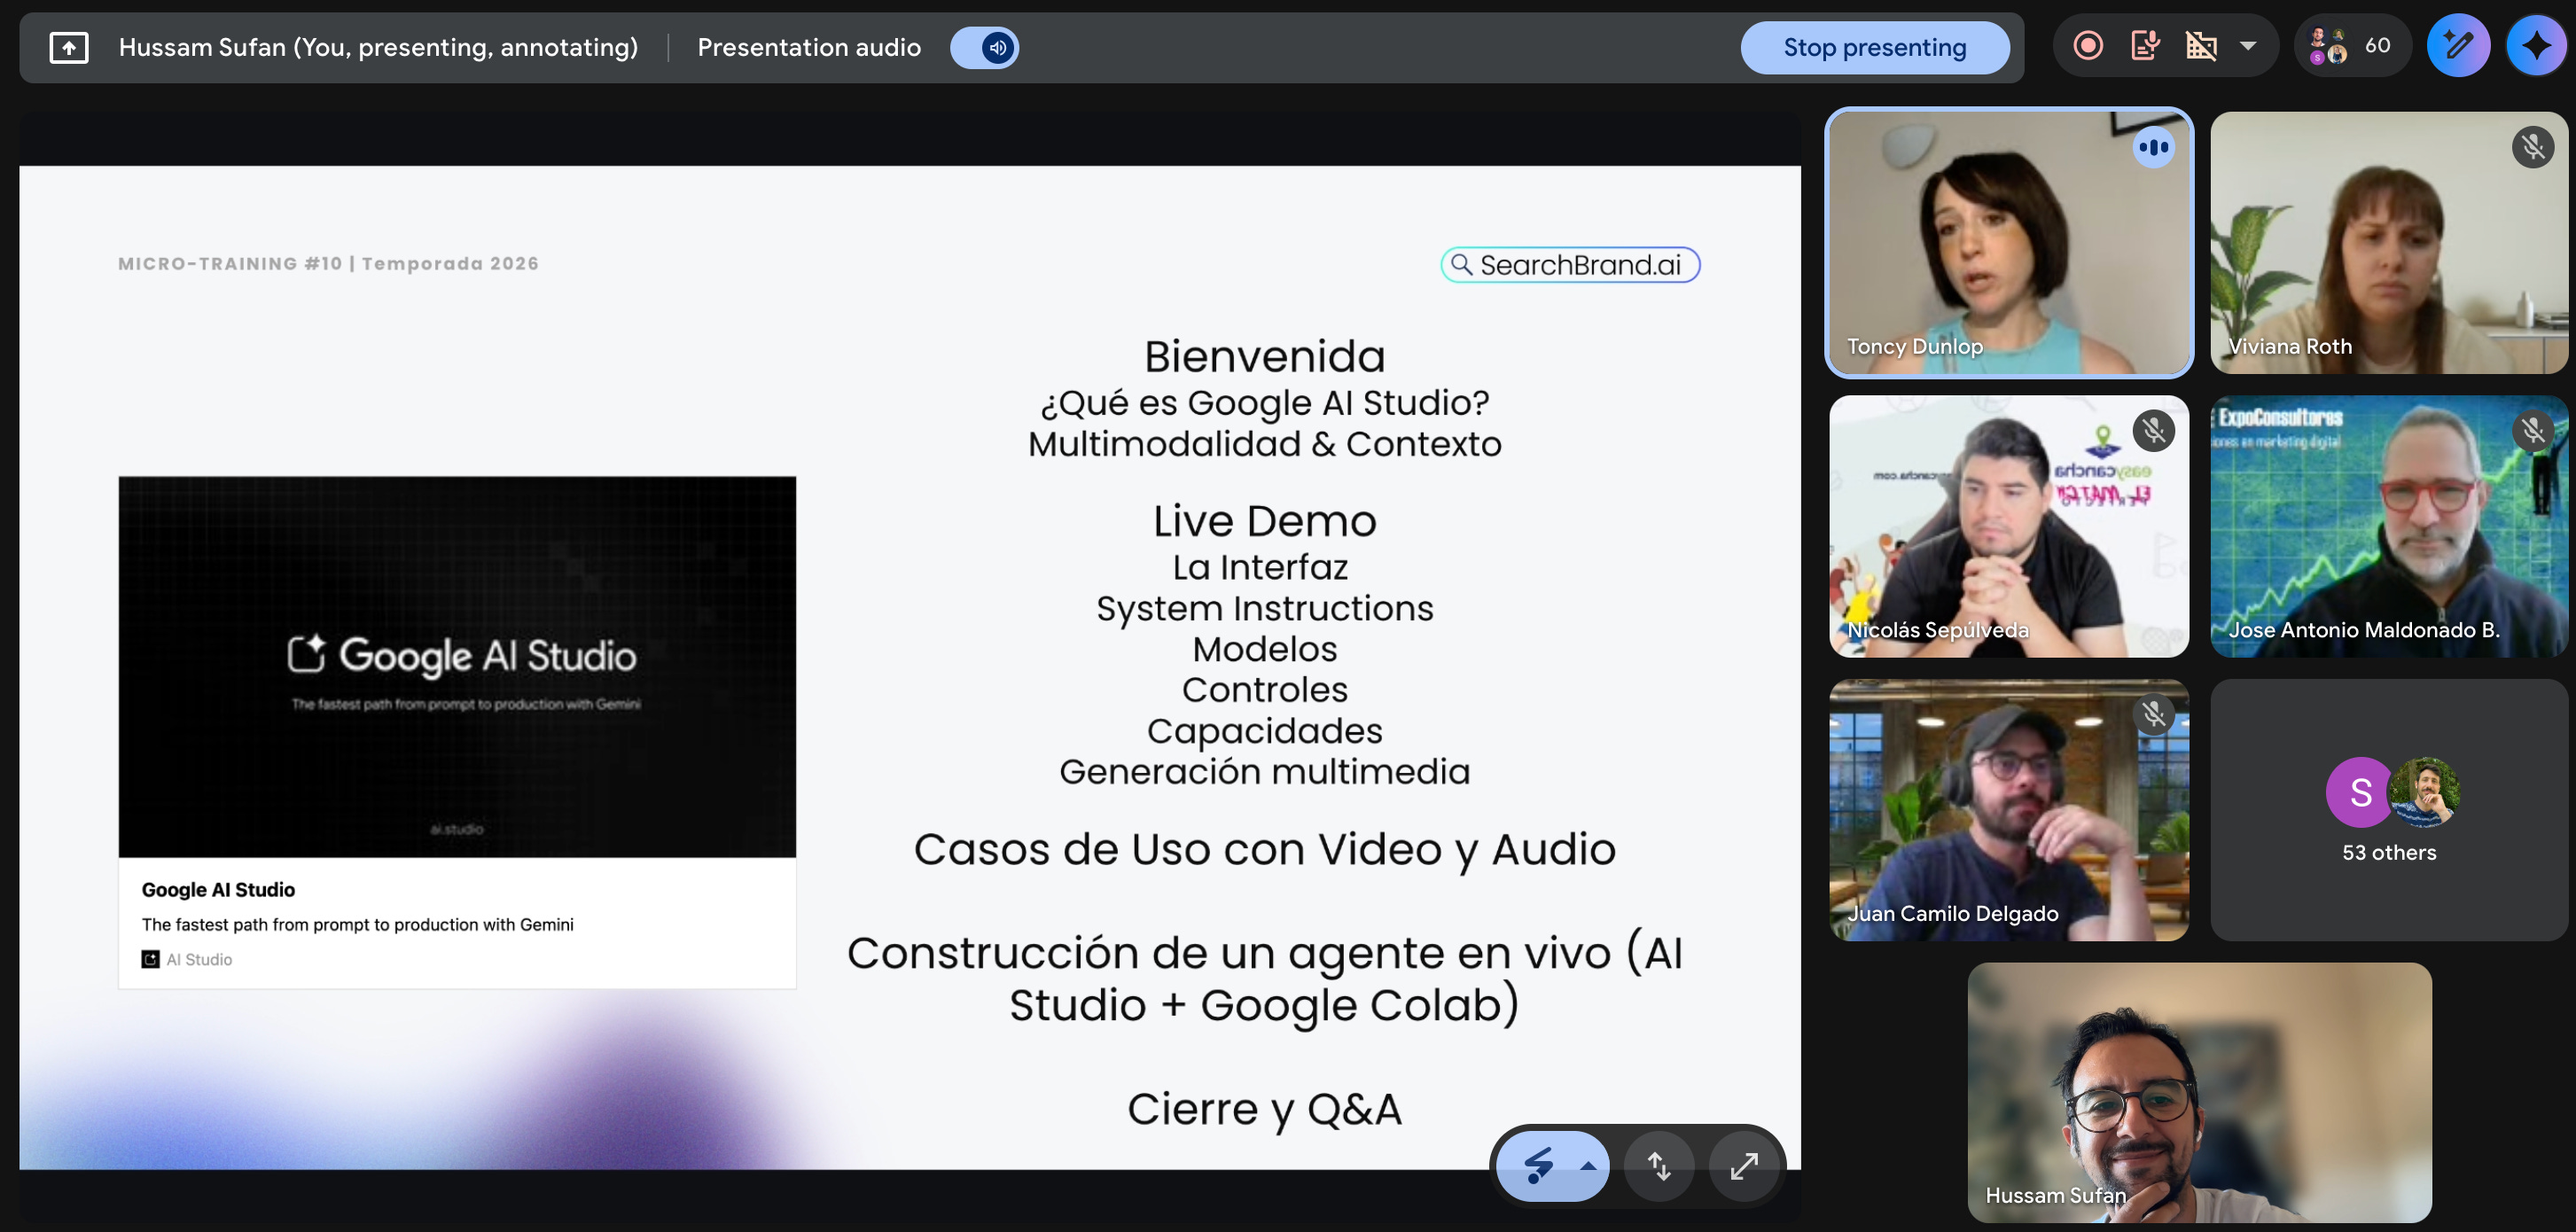Click the muted mic icon on Nicolás Sepúlveda's tile
The image size is (2576, 1232).
pos(2153,431)
